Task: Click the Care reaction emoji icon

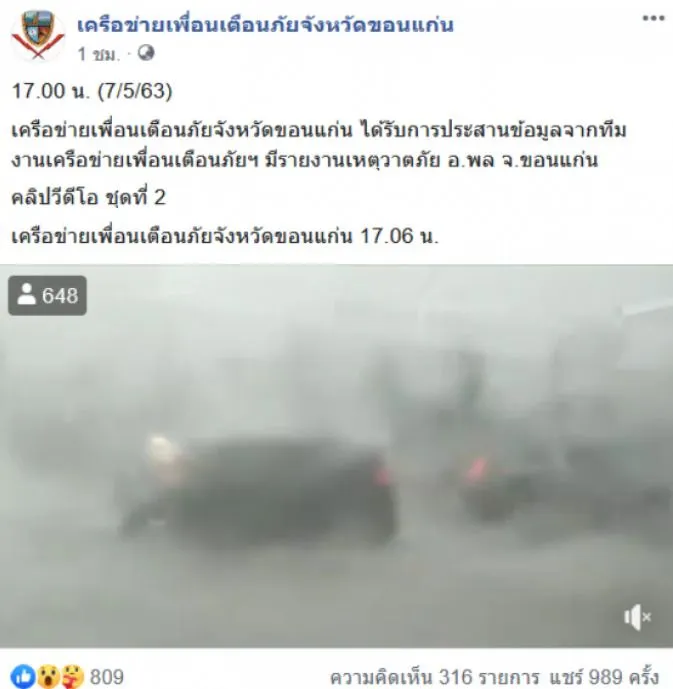Action: pyautogui.click(x=72, y=676)
